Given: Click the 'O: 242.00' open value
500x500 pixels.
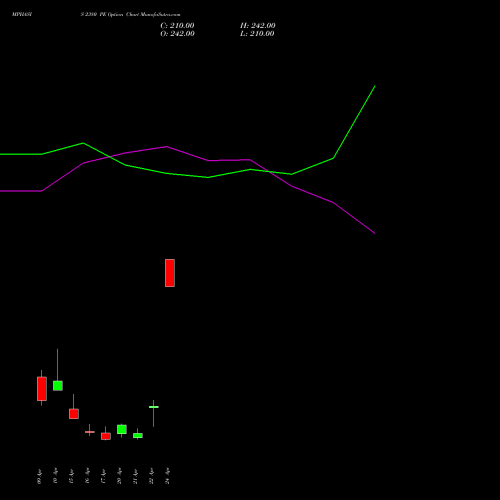Looking at the screenshot, I should coord(177,34).
